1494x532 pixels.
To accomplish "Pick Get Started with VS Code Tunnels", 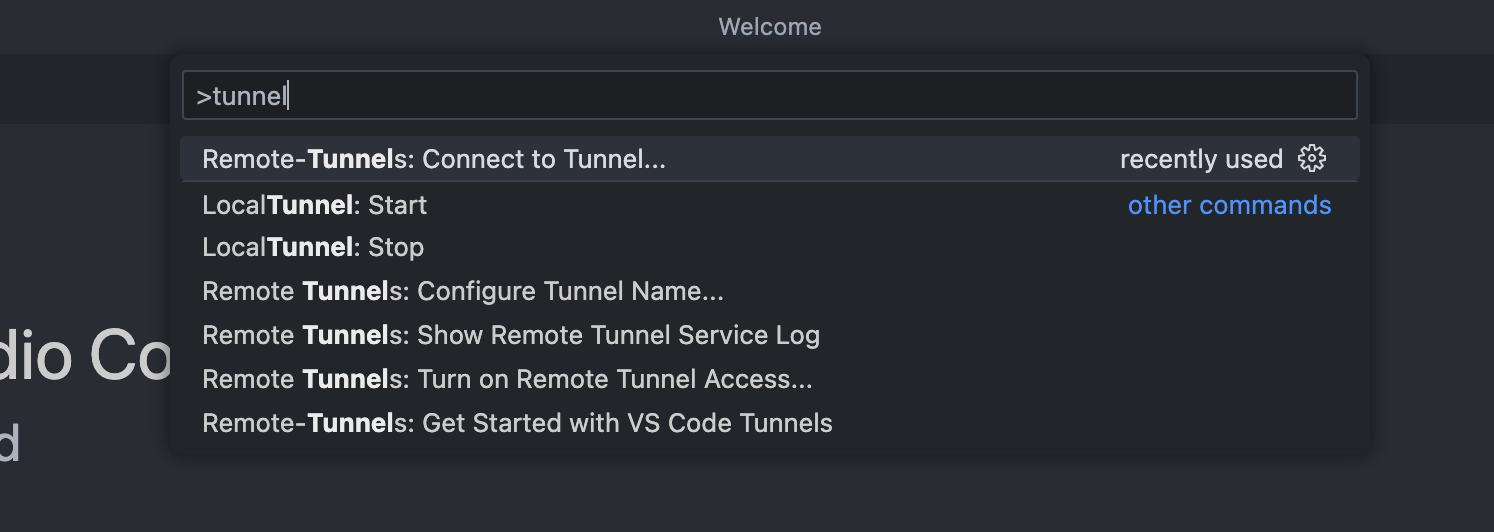I will tap(517, 423).
